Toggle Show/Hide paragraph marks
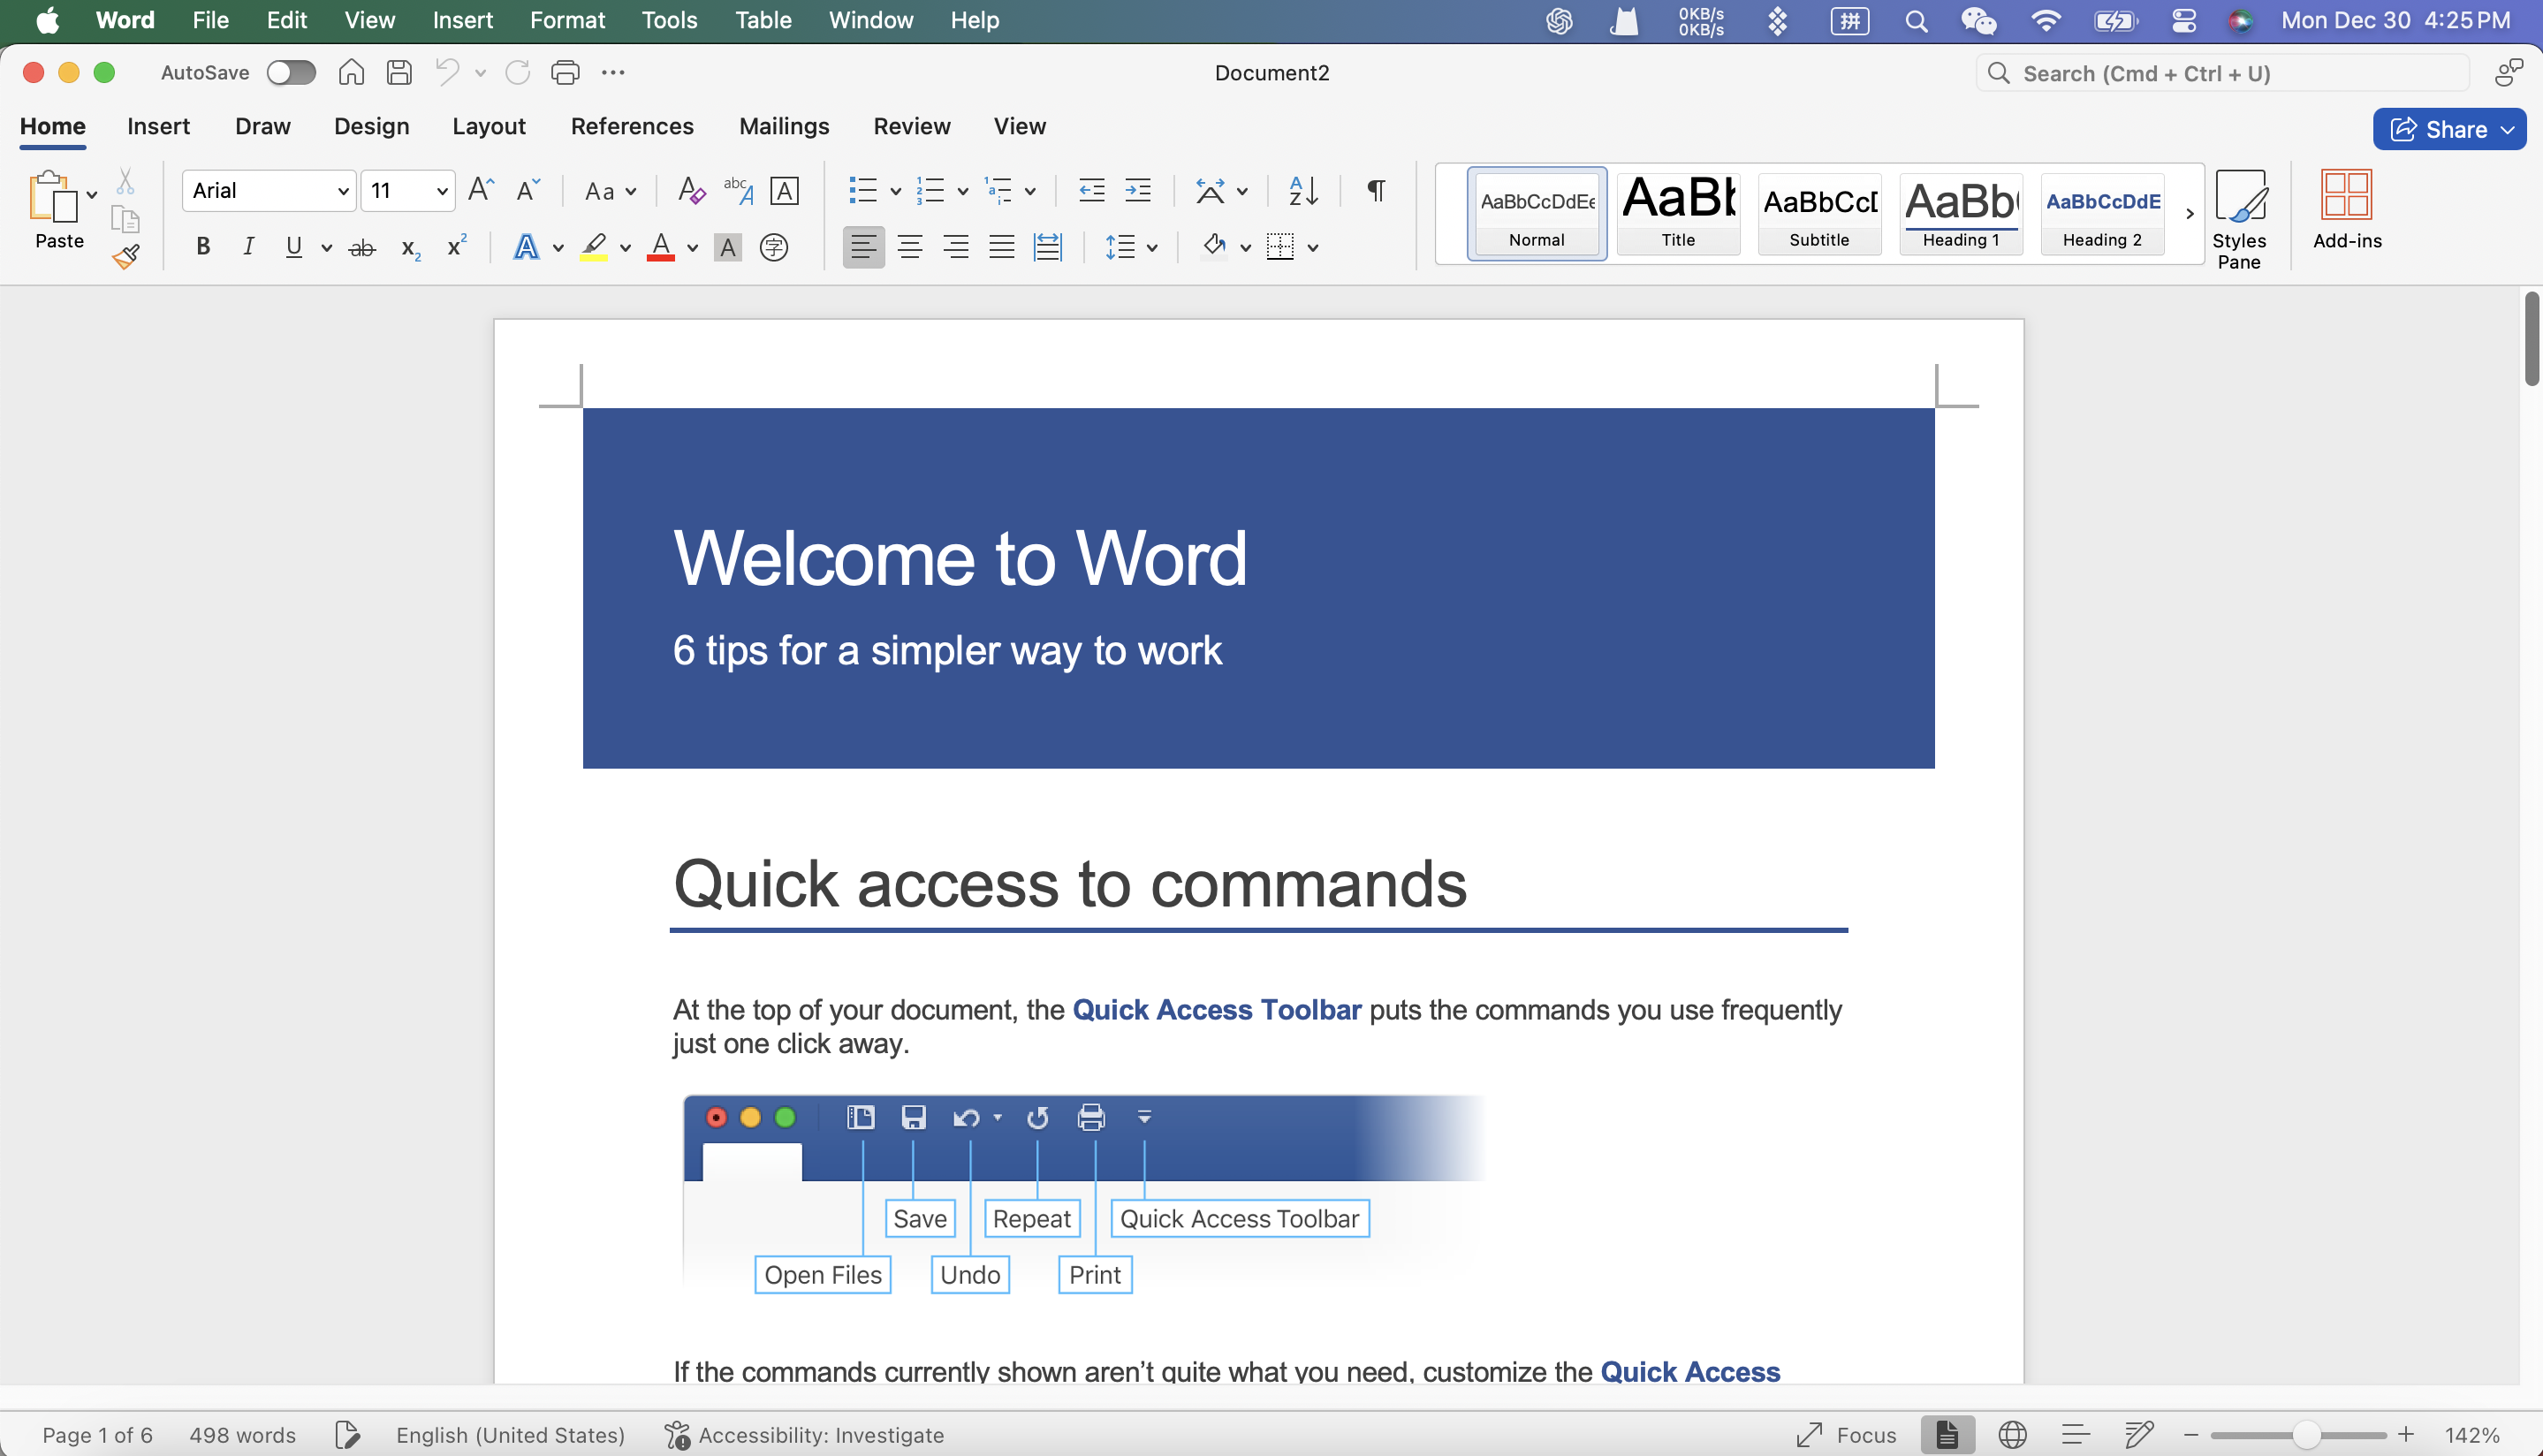The width and height of the screenshot is (2543, 1456). (x=1377, y=190)
